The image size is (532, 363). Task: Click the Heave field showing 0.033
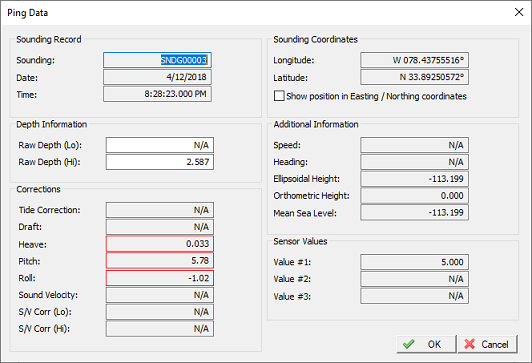coord(160,244)
